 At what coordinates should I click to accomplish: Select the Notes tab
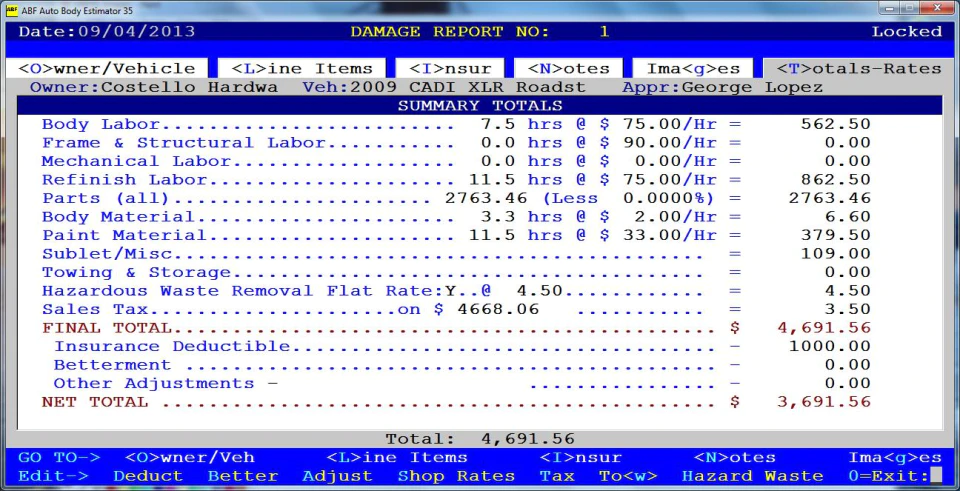[x=567, y=68]
